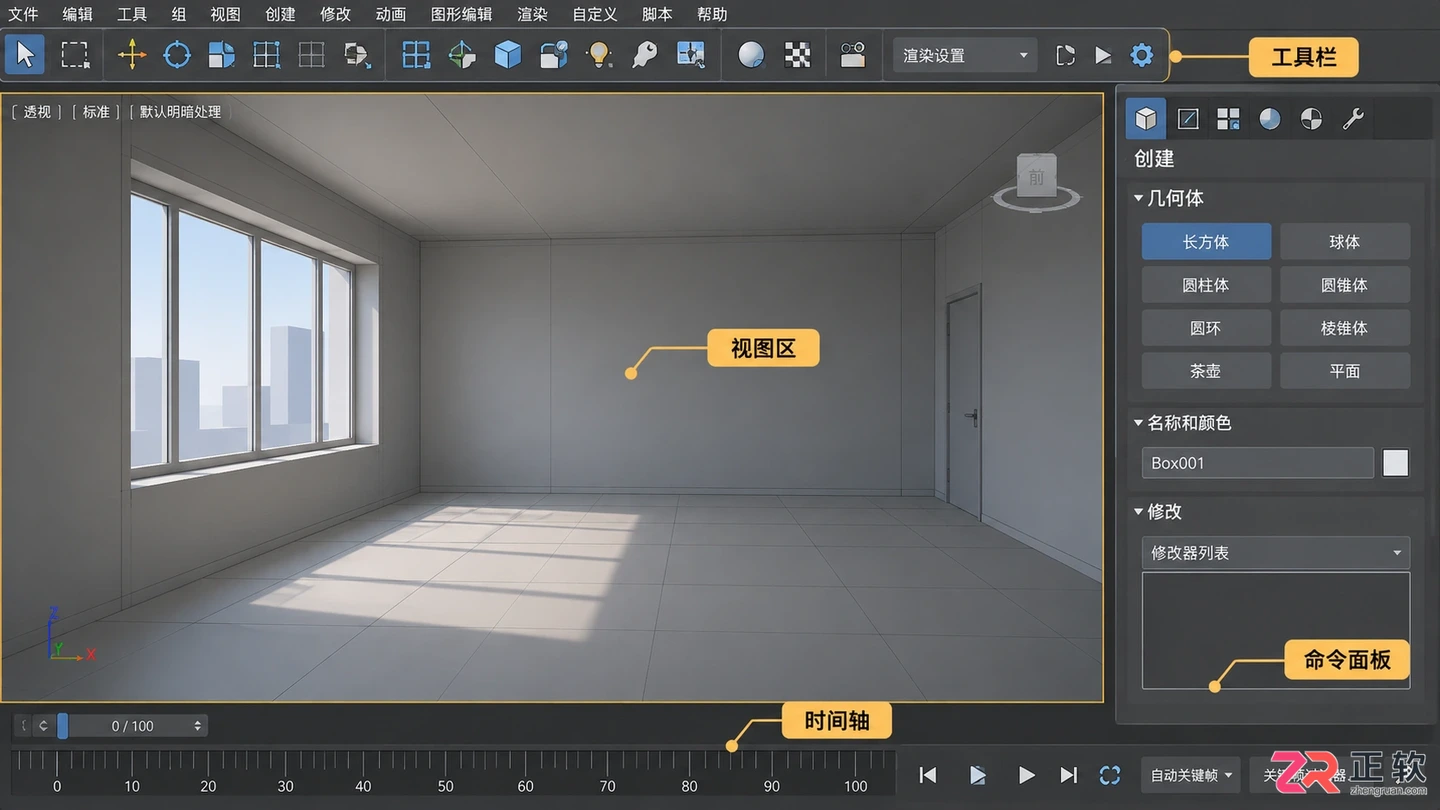Select the arrow selection tool
The height and width of the screenshot is (810, 1440).
[x=25, y=54]
